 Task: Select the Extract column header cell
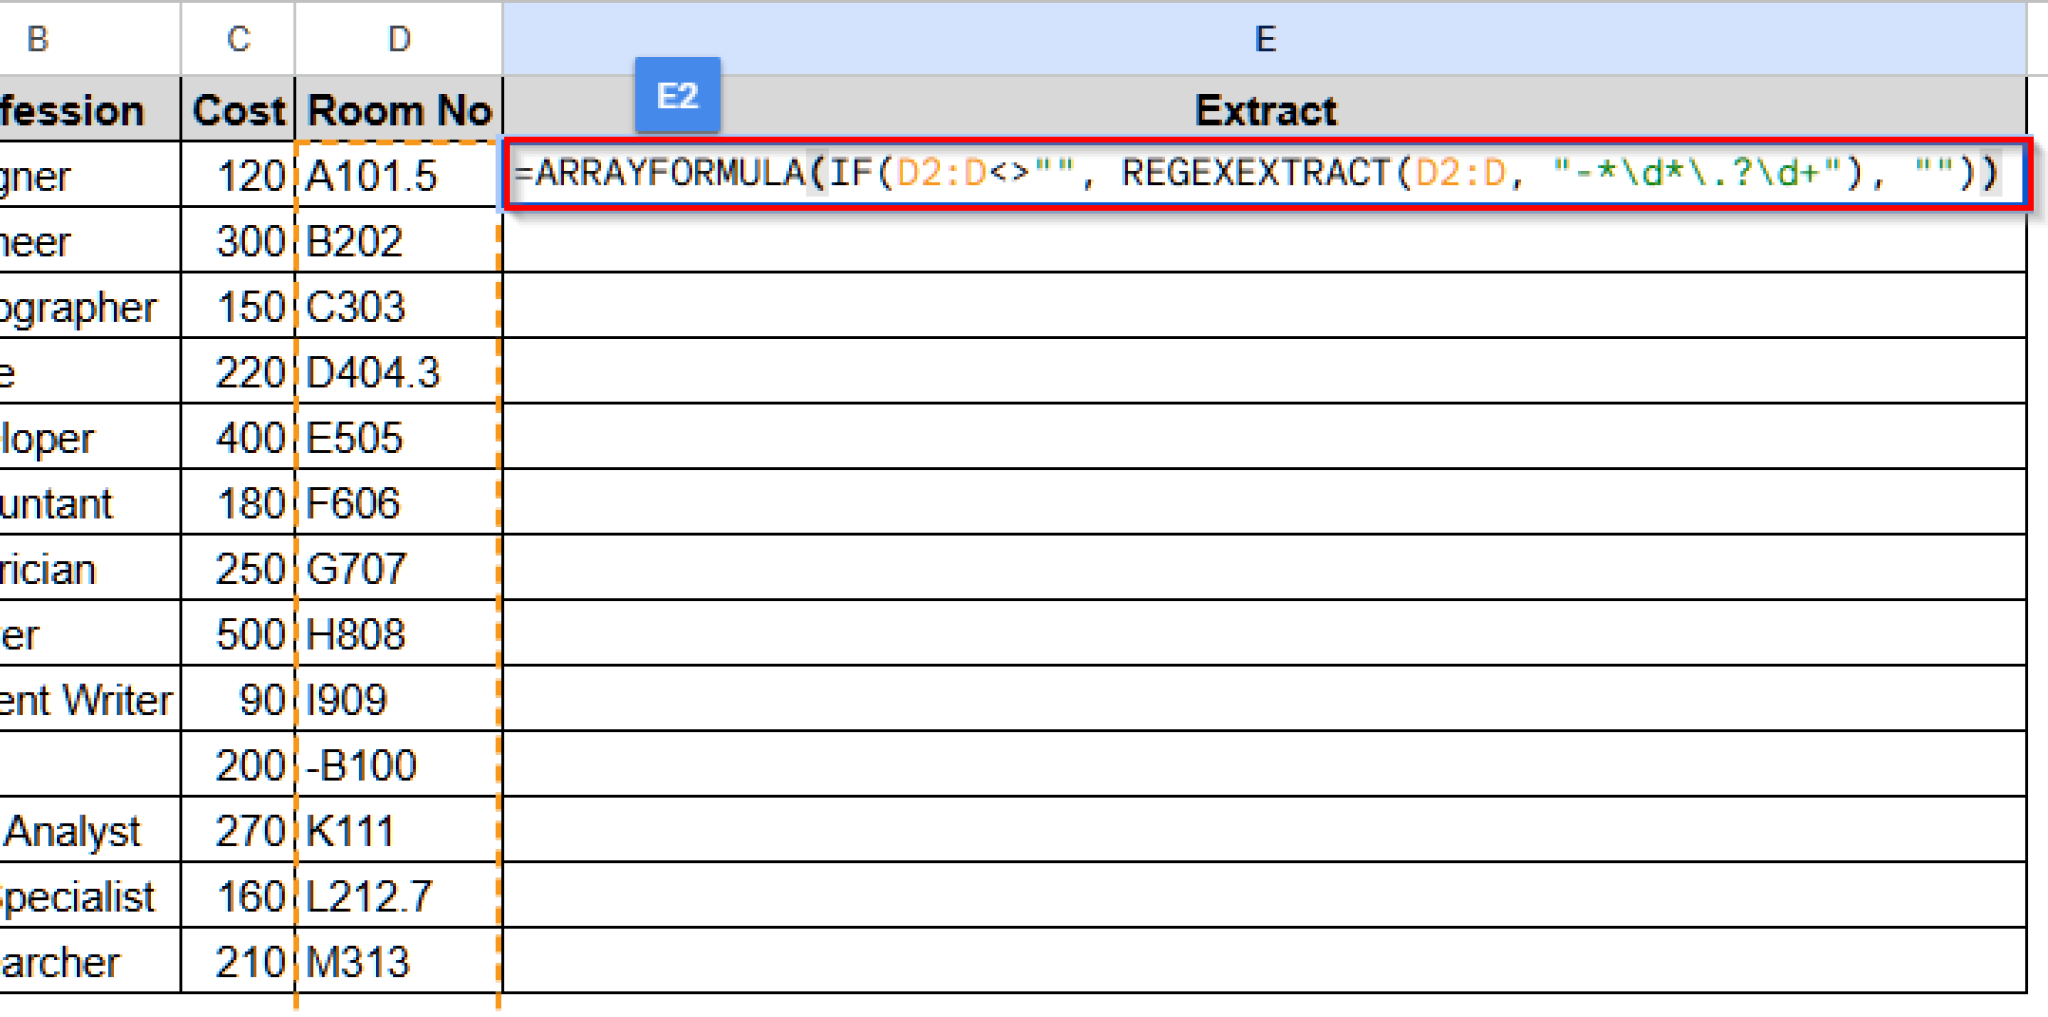click(1265, 110)
